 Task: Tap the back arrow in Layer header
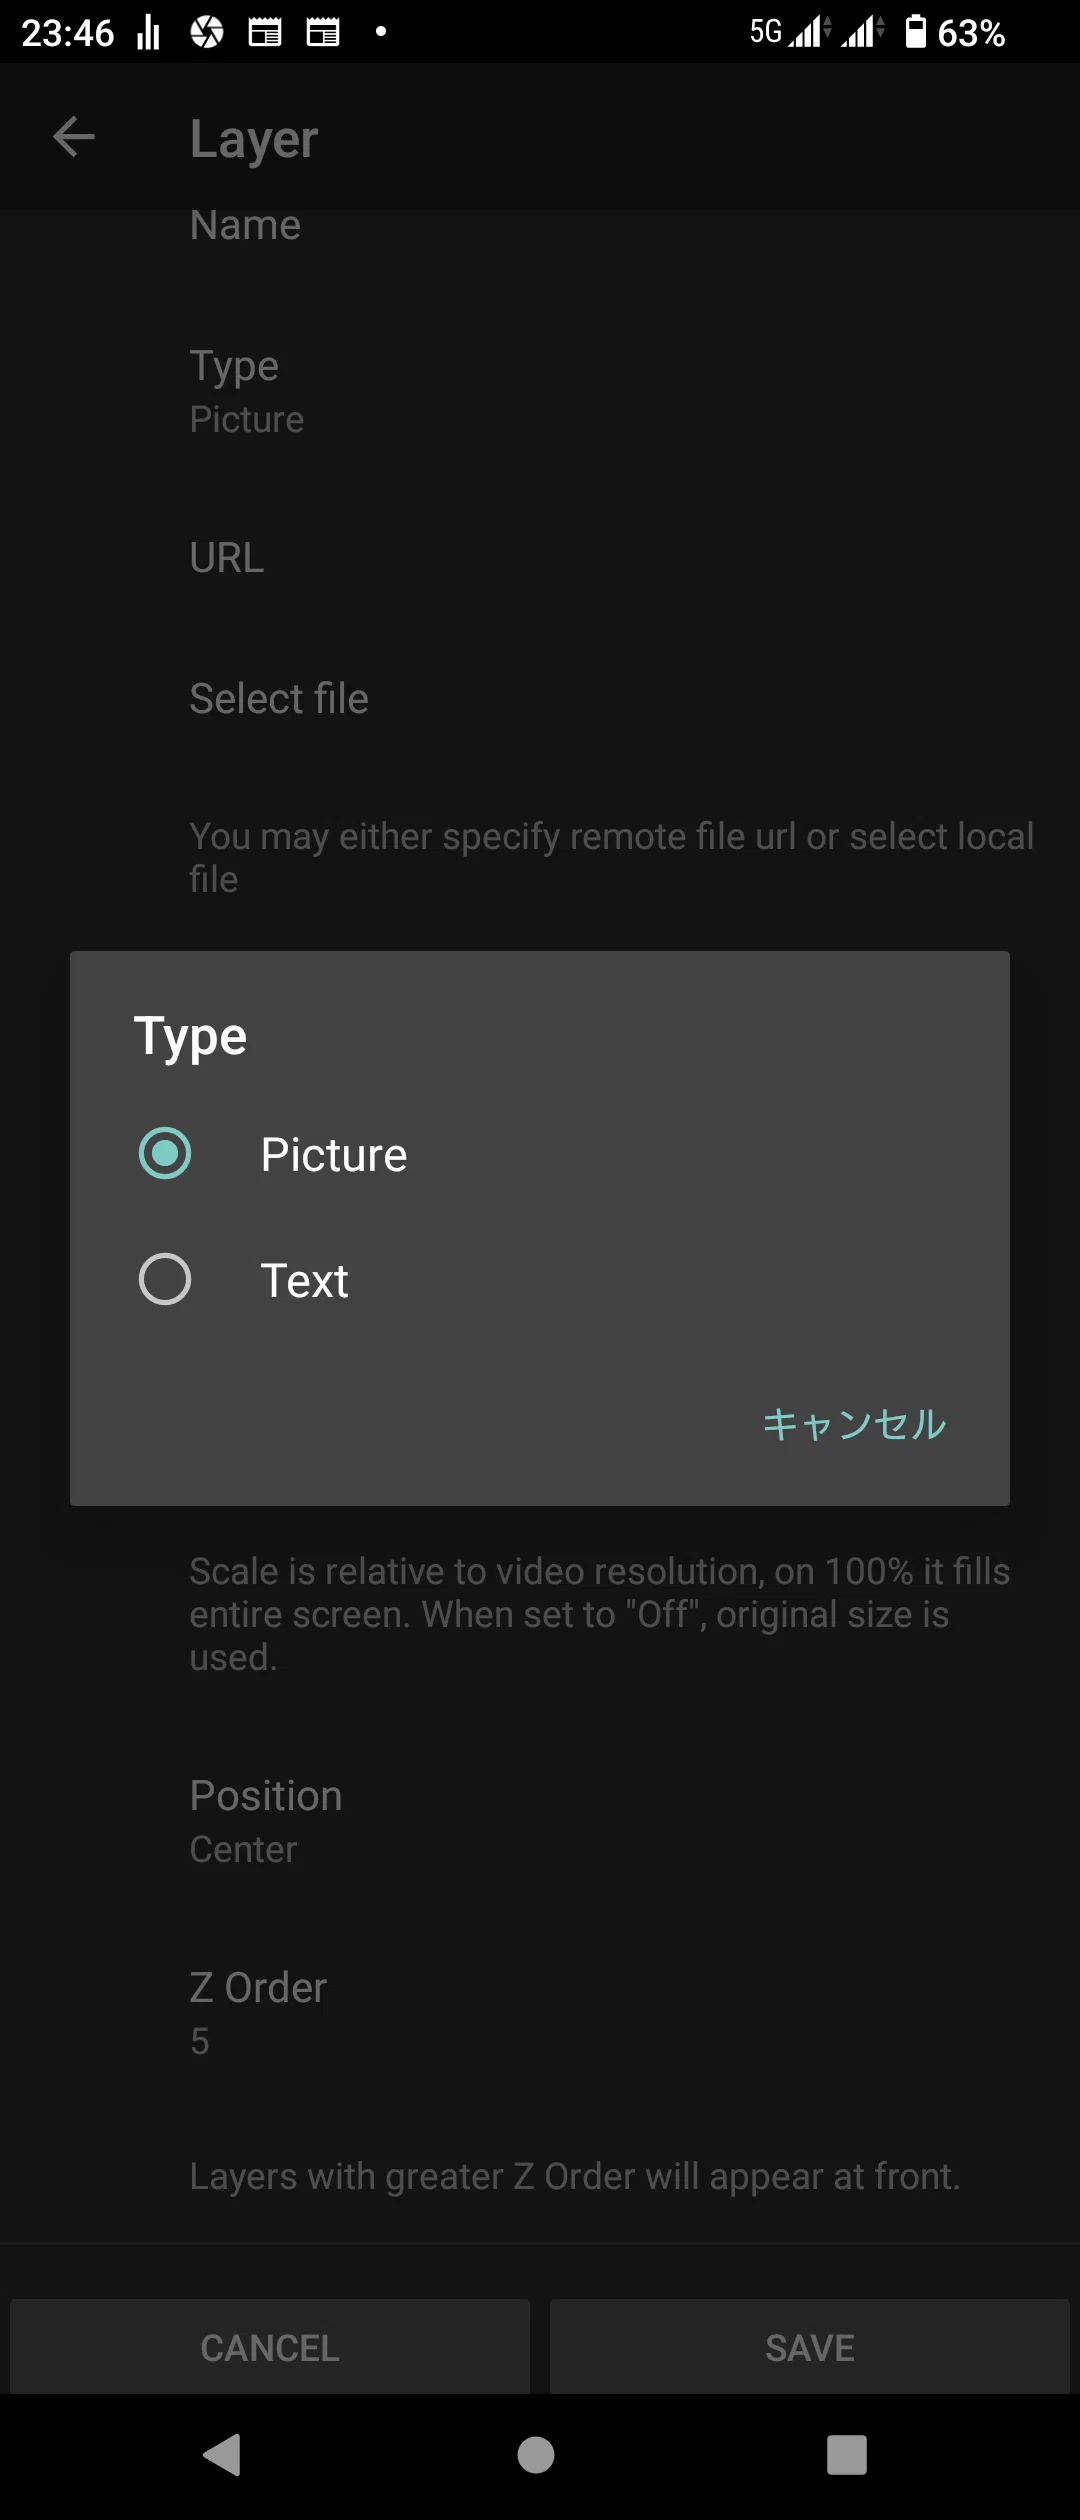tap(73, 137)
